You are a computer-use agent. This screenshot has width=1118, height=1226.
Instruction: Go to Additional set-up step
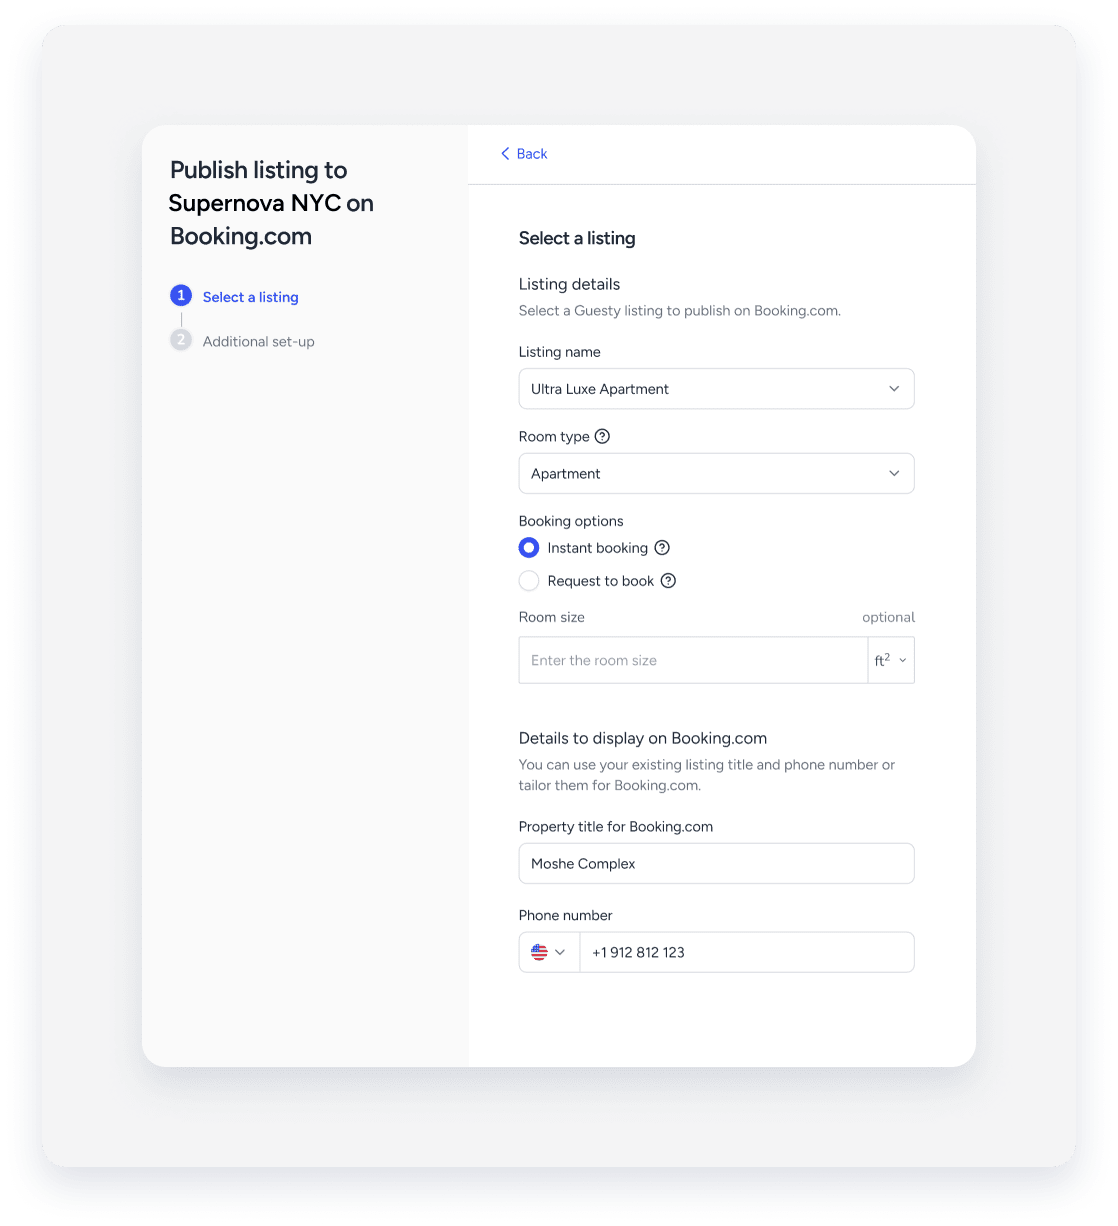pos(259,341)
